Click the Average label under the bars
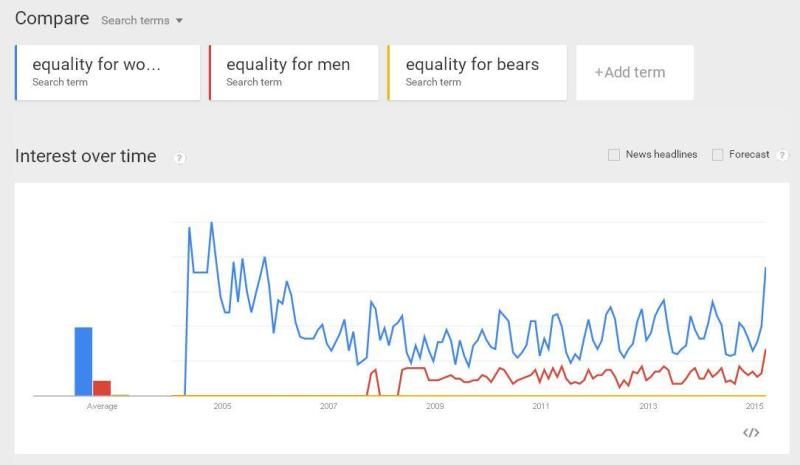 click(x=102, y=406)
